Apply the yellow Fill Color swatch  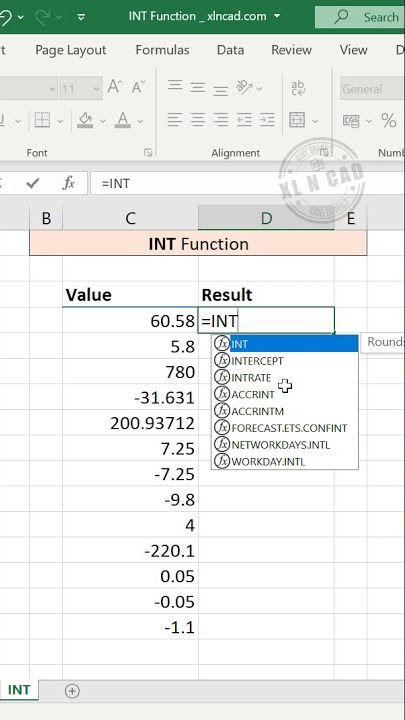(x=86, y=121)
